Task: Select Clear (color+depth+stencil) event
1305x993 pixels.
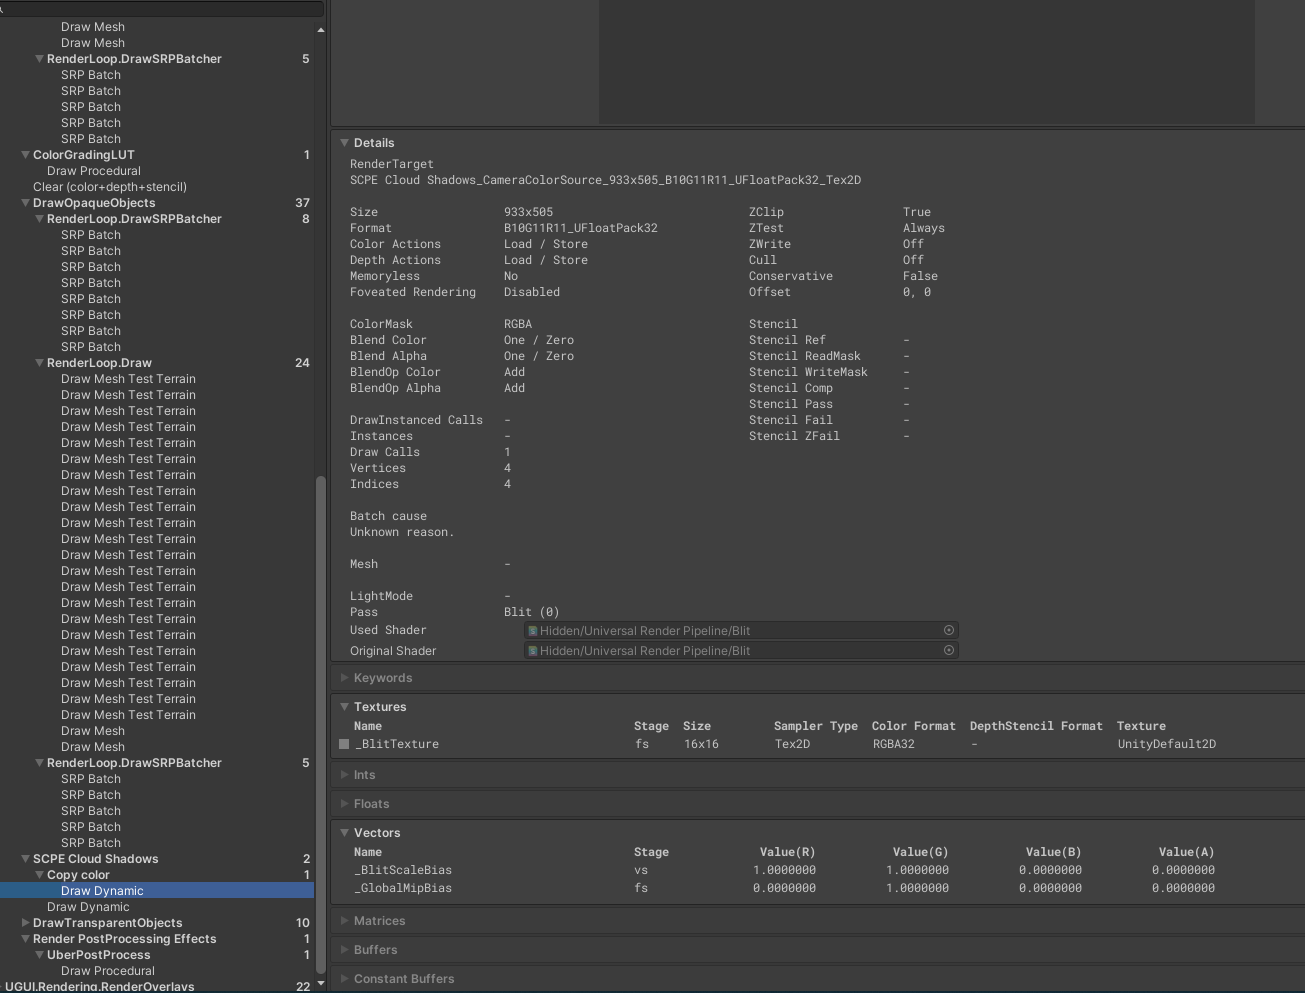Action: tap(109, 187)
